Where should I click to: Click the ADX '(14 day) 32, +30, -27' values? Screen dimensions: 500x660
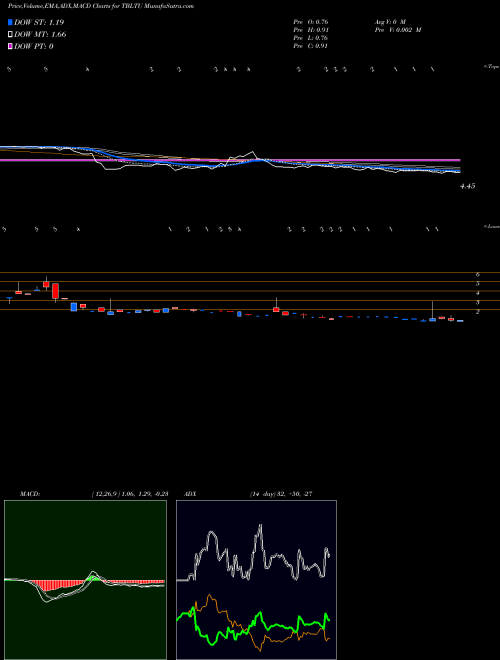coord(280,494)
